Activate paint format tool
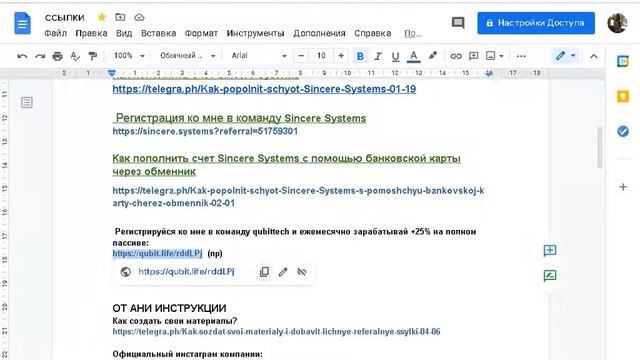The width and height of the screenshot is (640, 360). 93,56
